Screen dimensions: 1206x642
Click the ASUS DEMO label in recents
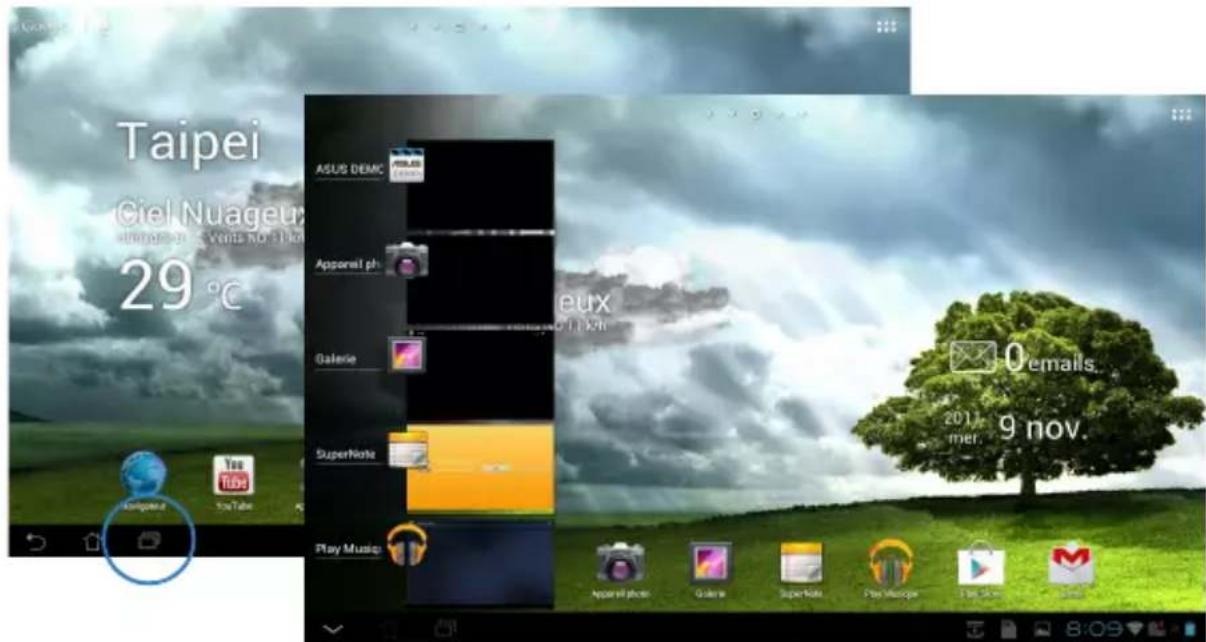[349, 168]
